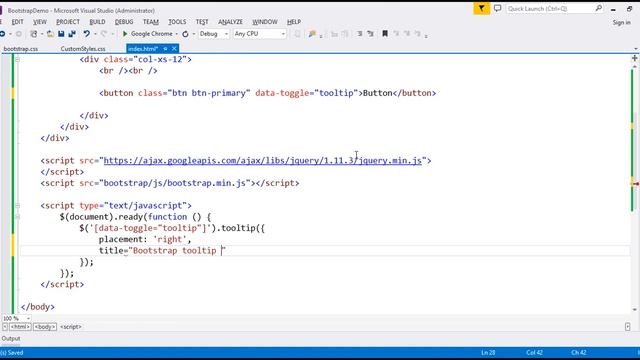The width and height of the screenshot is (640, 360).
Task: Open the WINDOW menu
Action: [264, 22]
